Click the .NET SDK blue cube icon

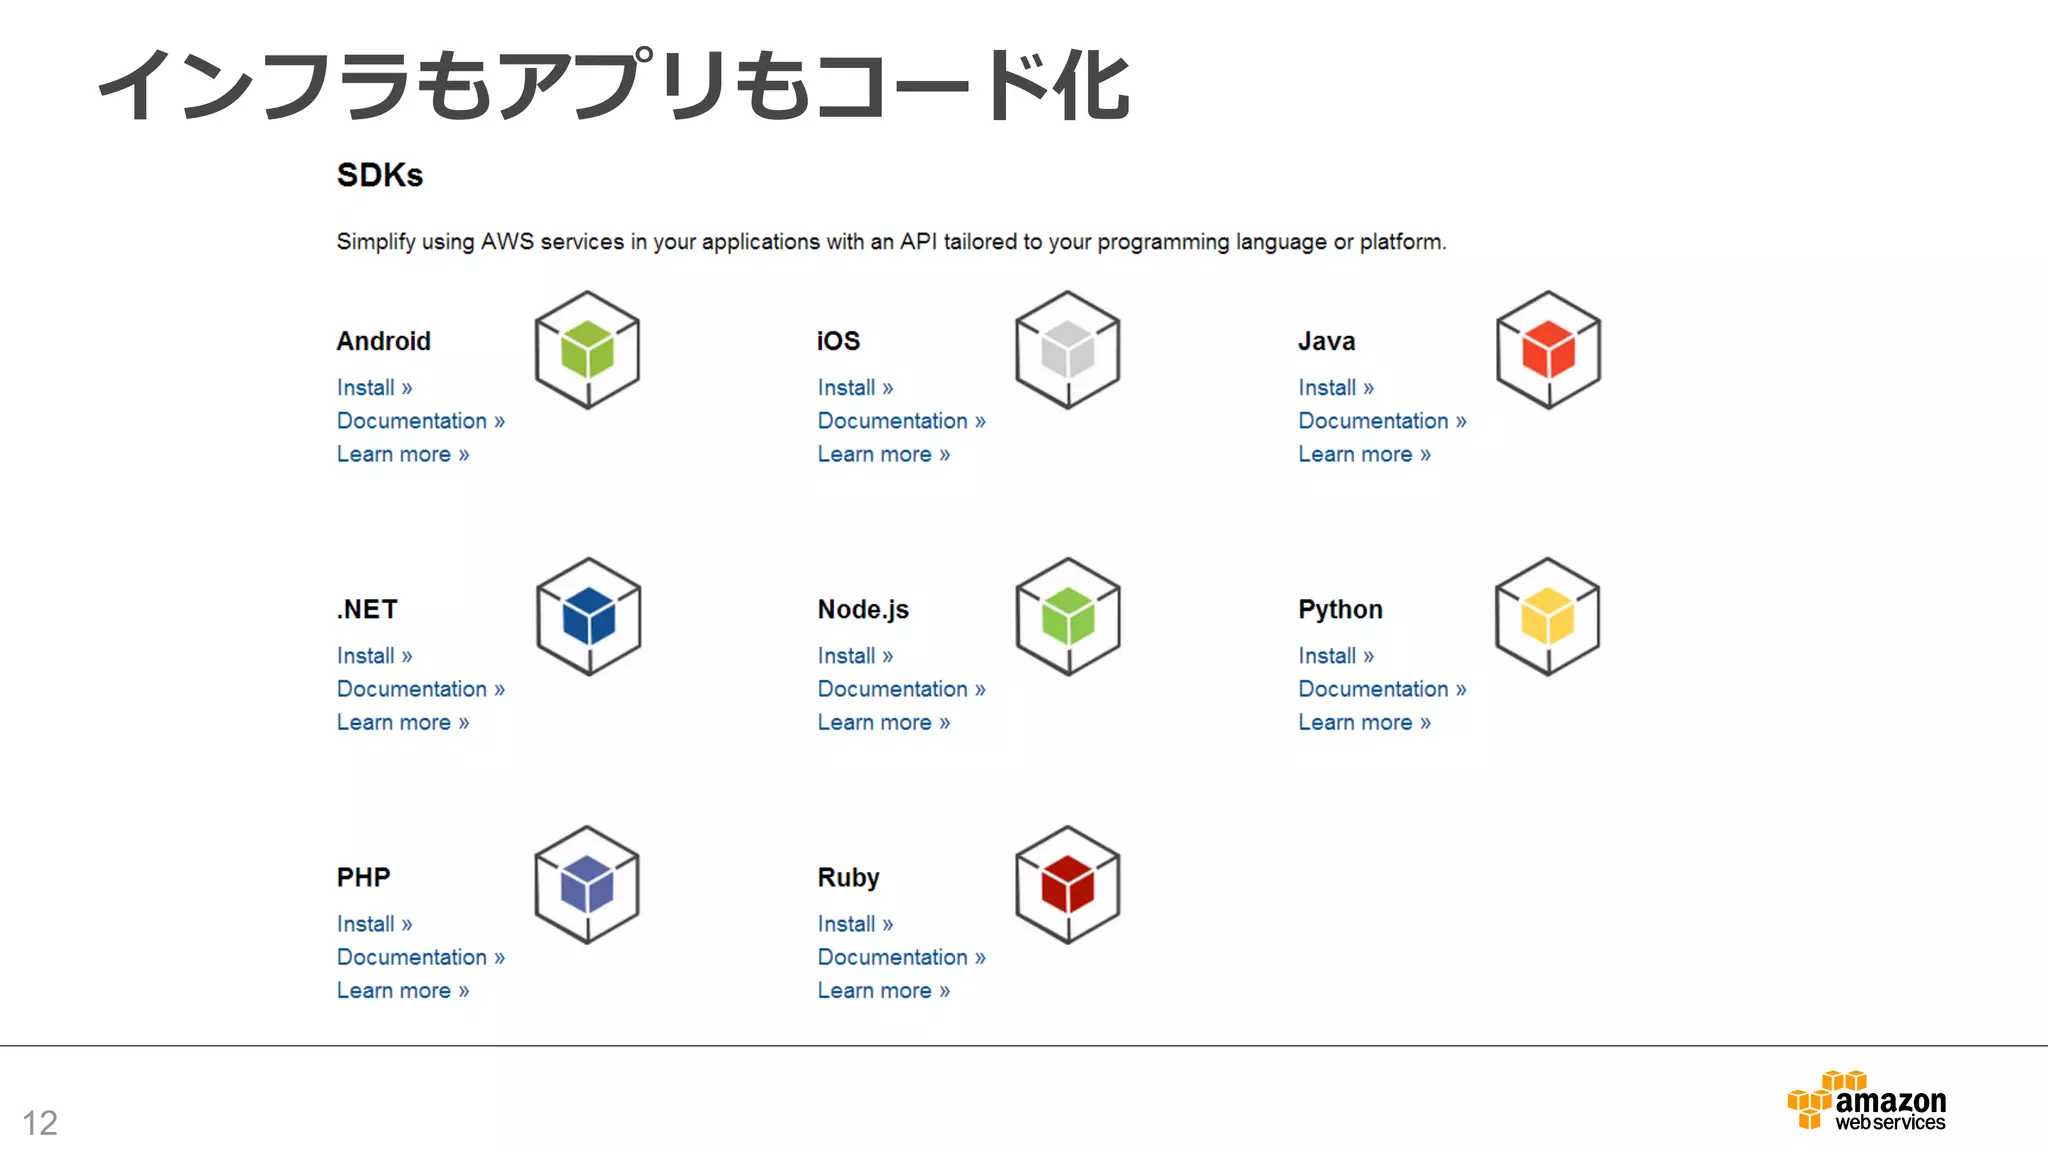588,617
